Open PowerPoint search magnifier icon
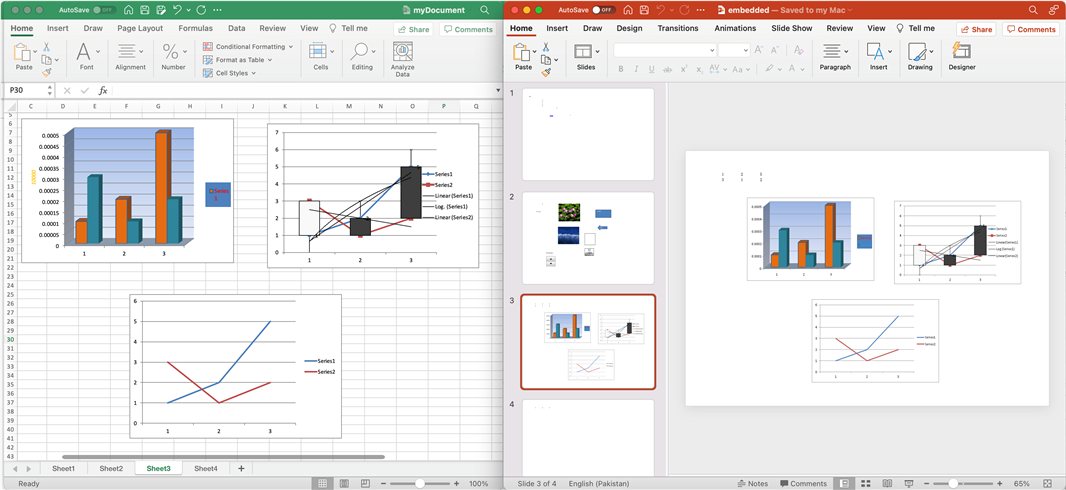 pyautogui.click(x=1033, y=9)
